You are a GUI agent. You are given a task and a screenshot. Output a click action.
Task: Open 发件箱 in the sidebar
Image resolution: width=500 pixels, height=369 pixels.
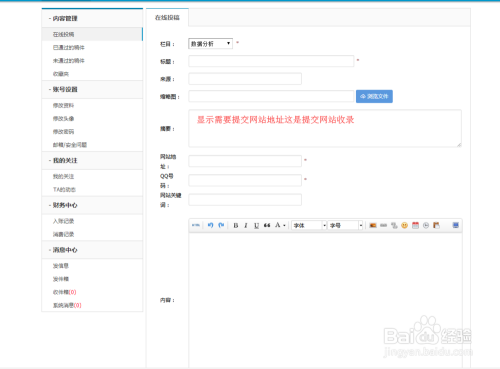[x=61, y=279]
